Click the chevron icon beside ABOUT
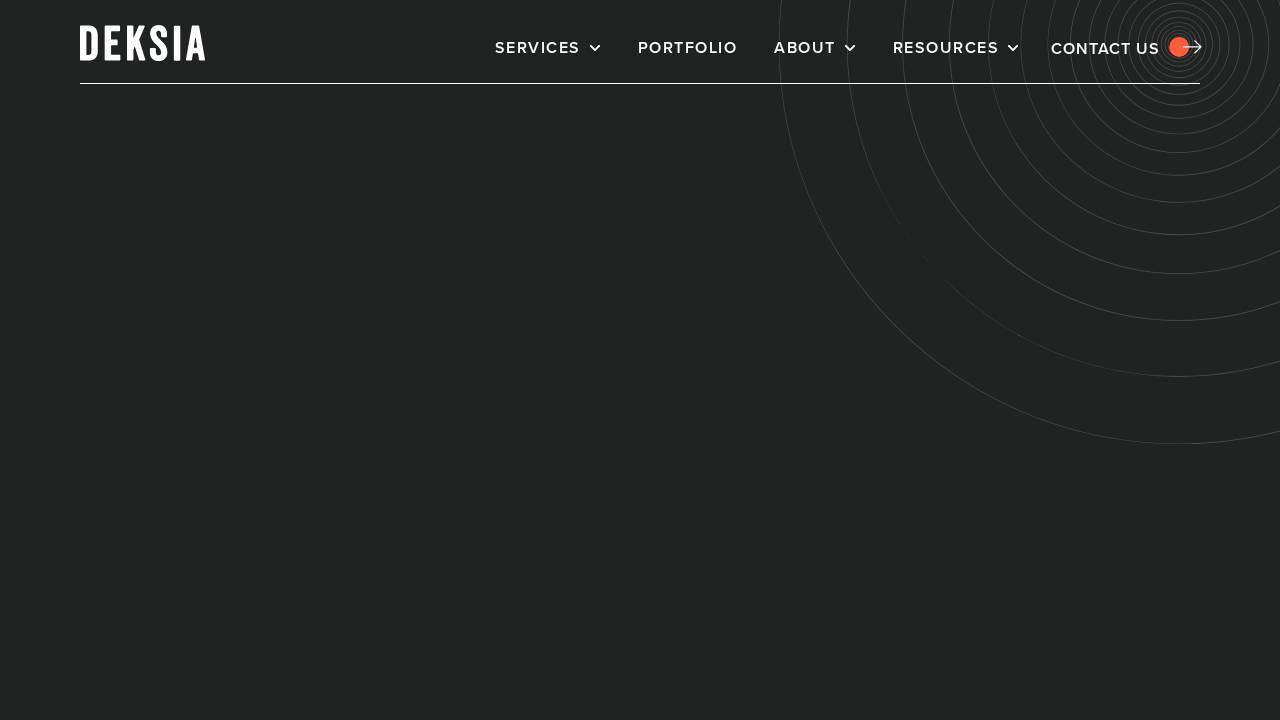The height and width of the screenshot is (720, 1280). (850, 48)
